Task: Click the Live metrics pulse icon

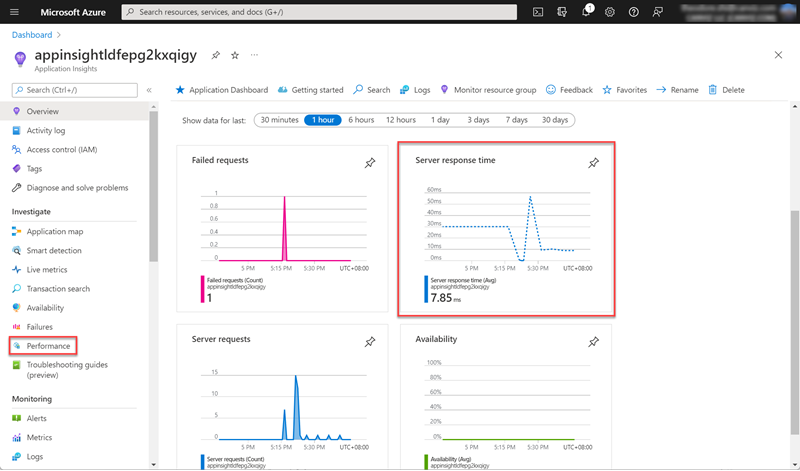Action: (x=16, y=269)
